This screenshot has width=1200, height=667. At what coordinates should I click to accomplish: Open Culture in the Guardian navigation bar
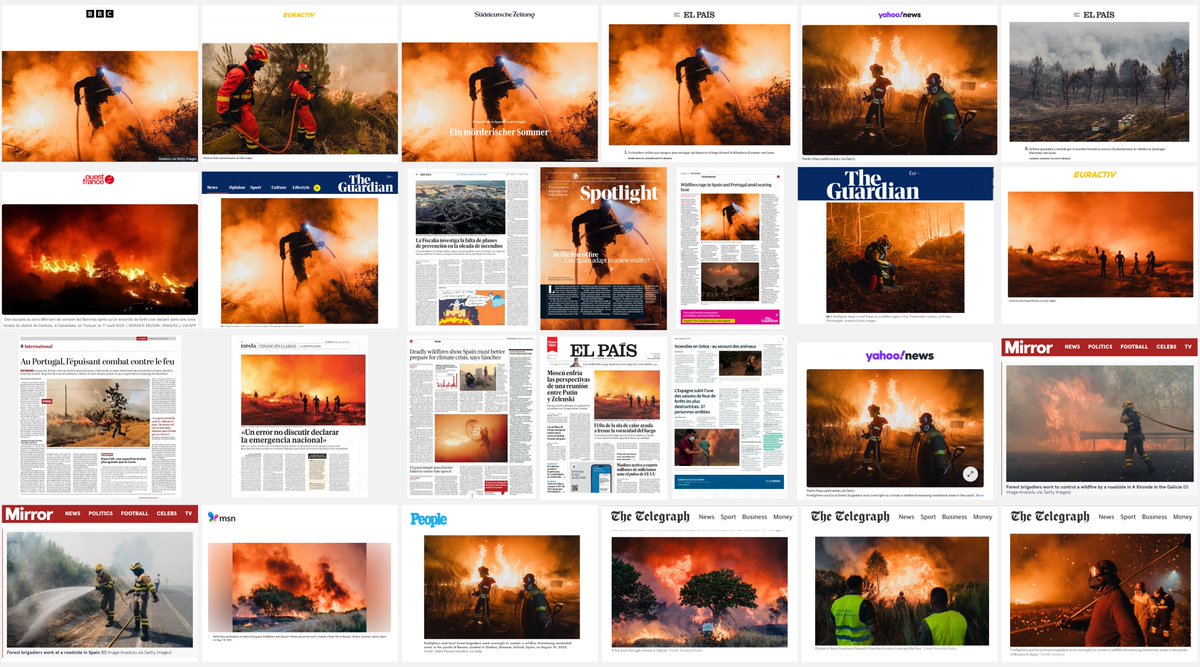(x=279, y=187)
